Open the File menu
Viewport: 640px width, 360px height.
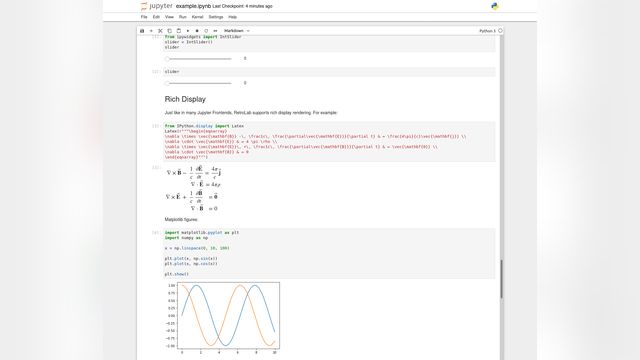coord(144,17)
